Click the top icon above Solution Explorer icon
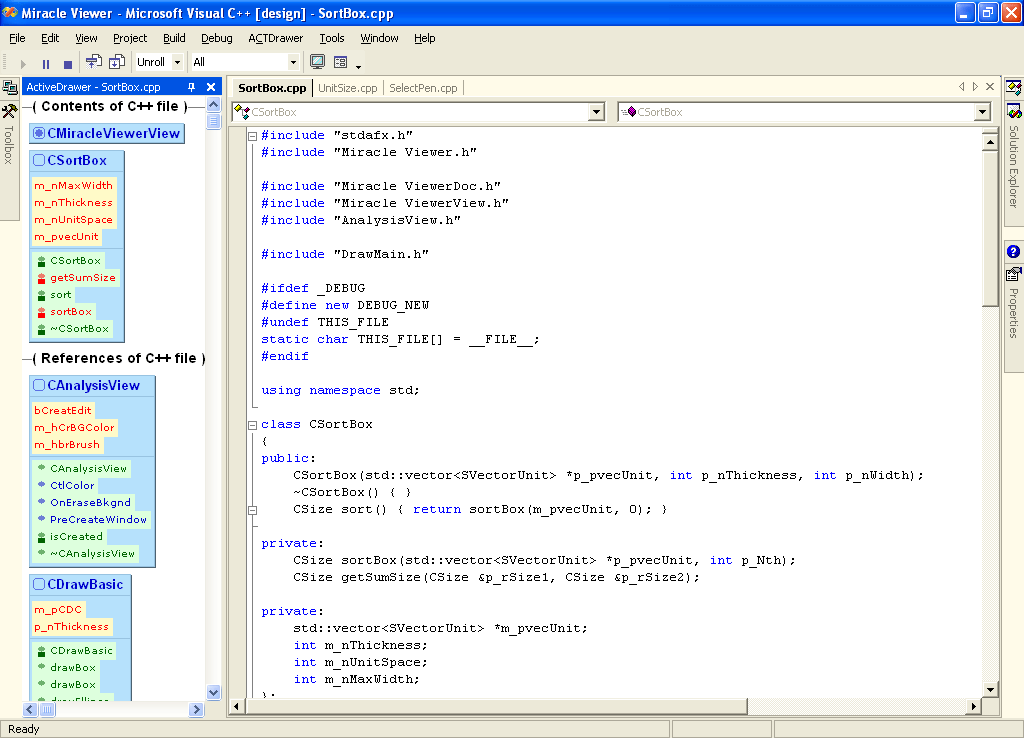The image size is (1024, 738). point(1014,88)
